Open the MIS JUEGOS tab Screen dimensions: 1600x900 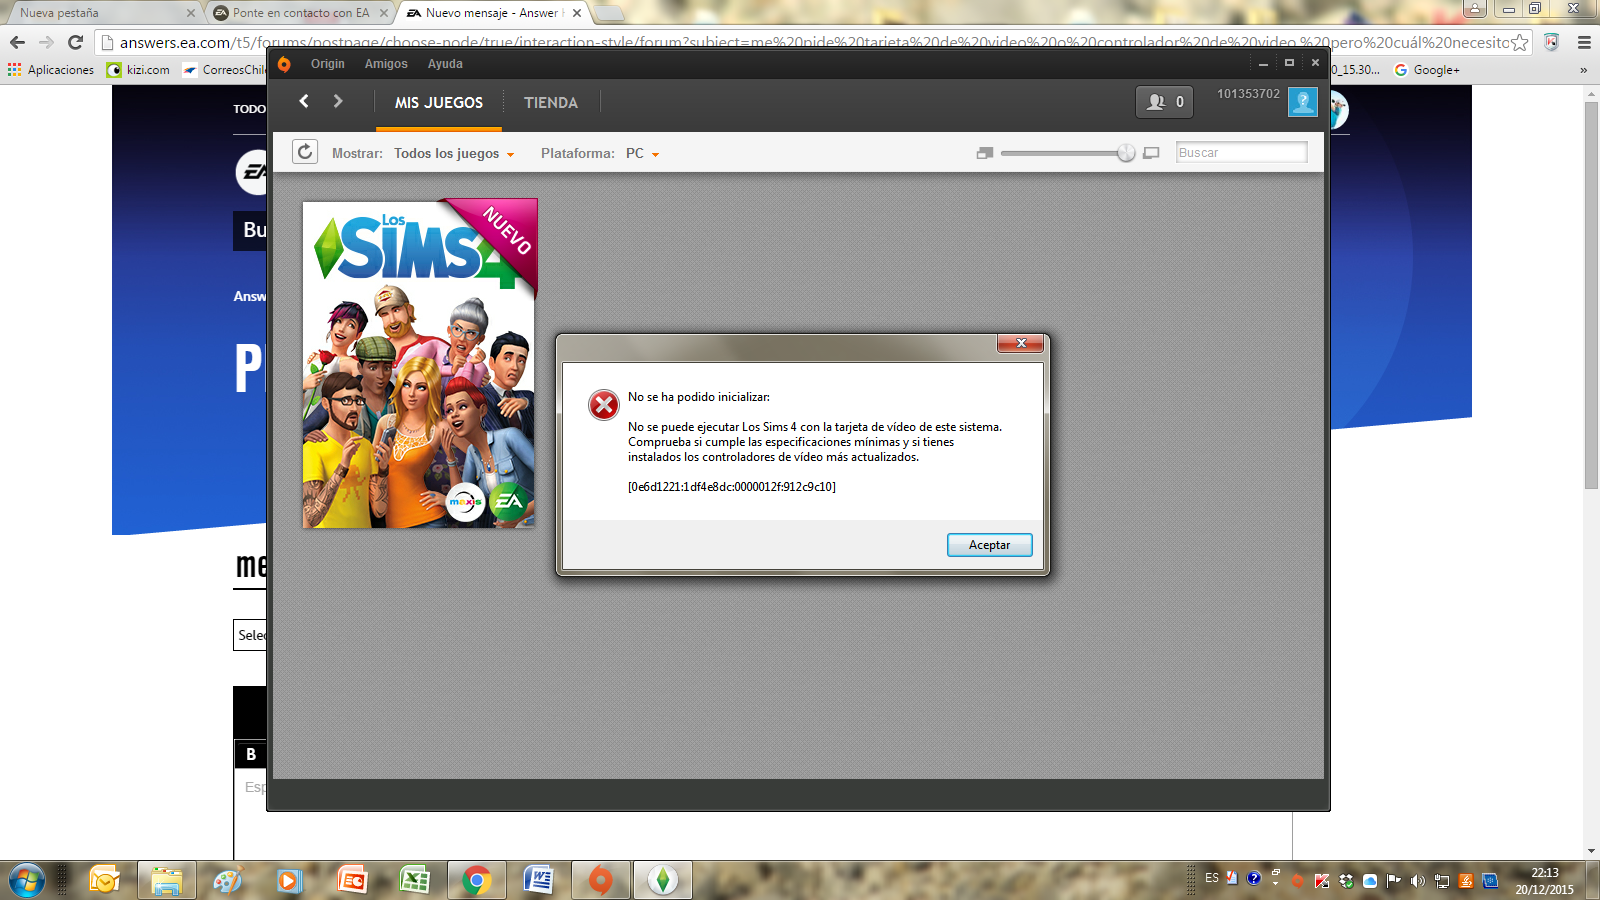pos(439,102)
